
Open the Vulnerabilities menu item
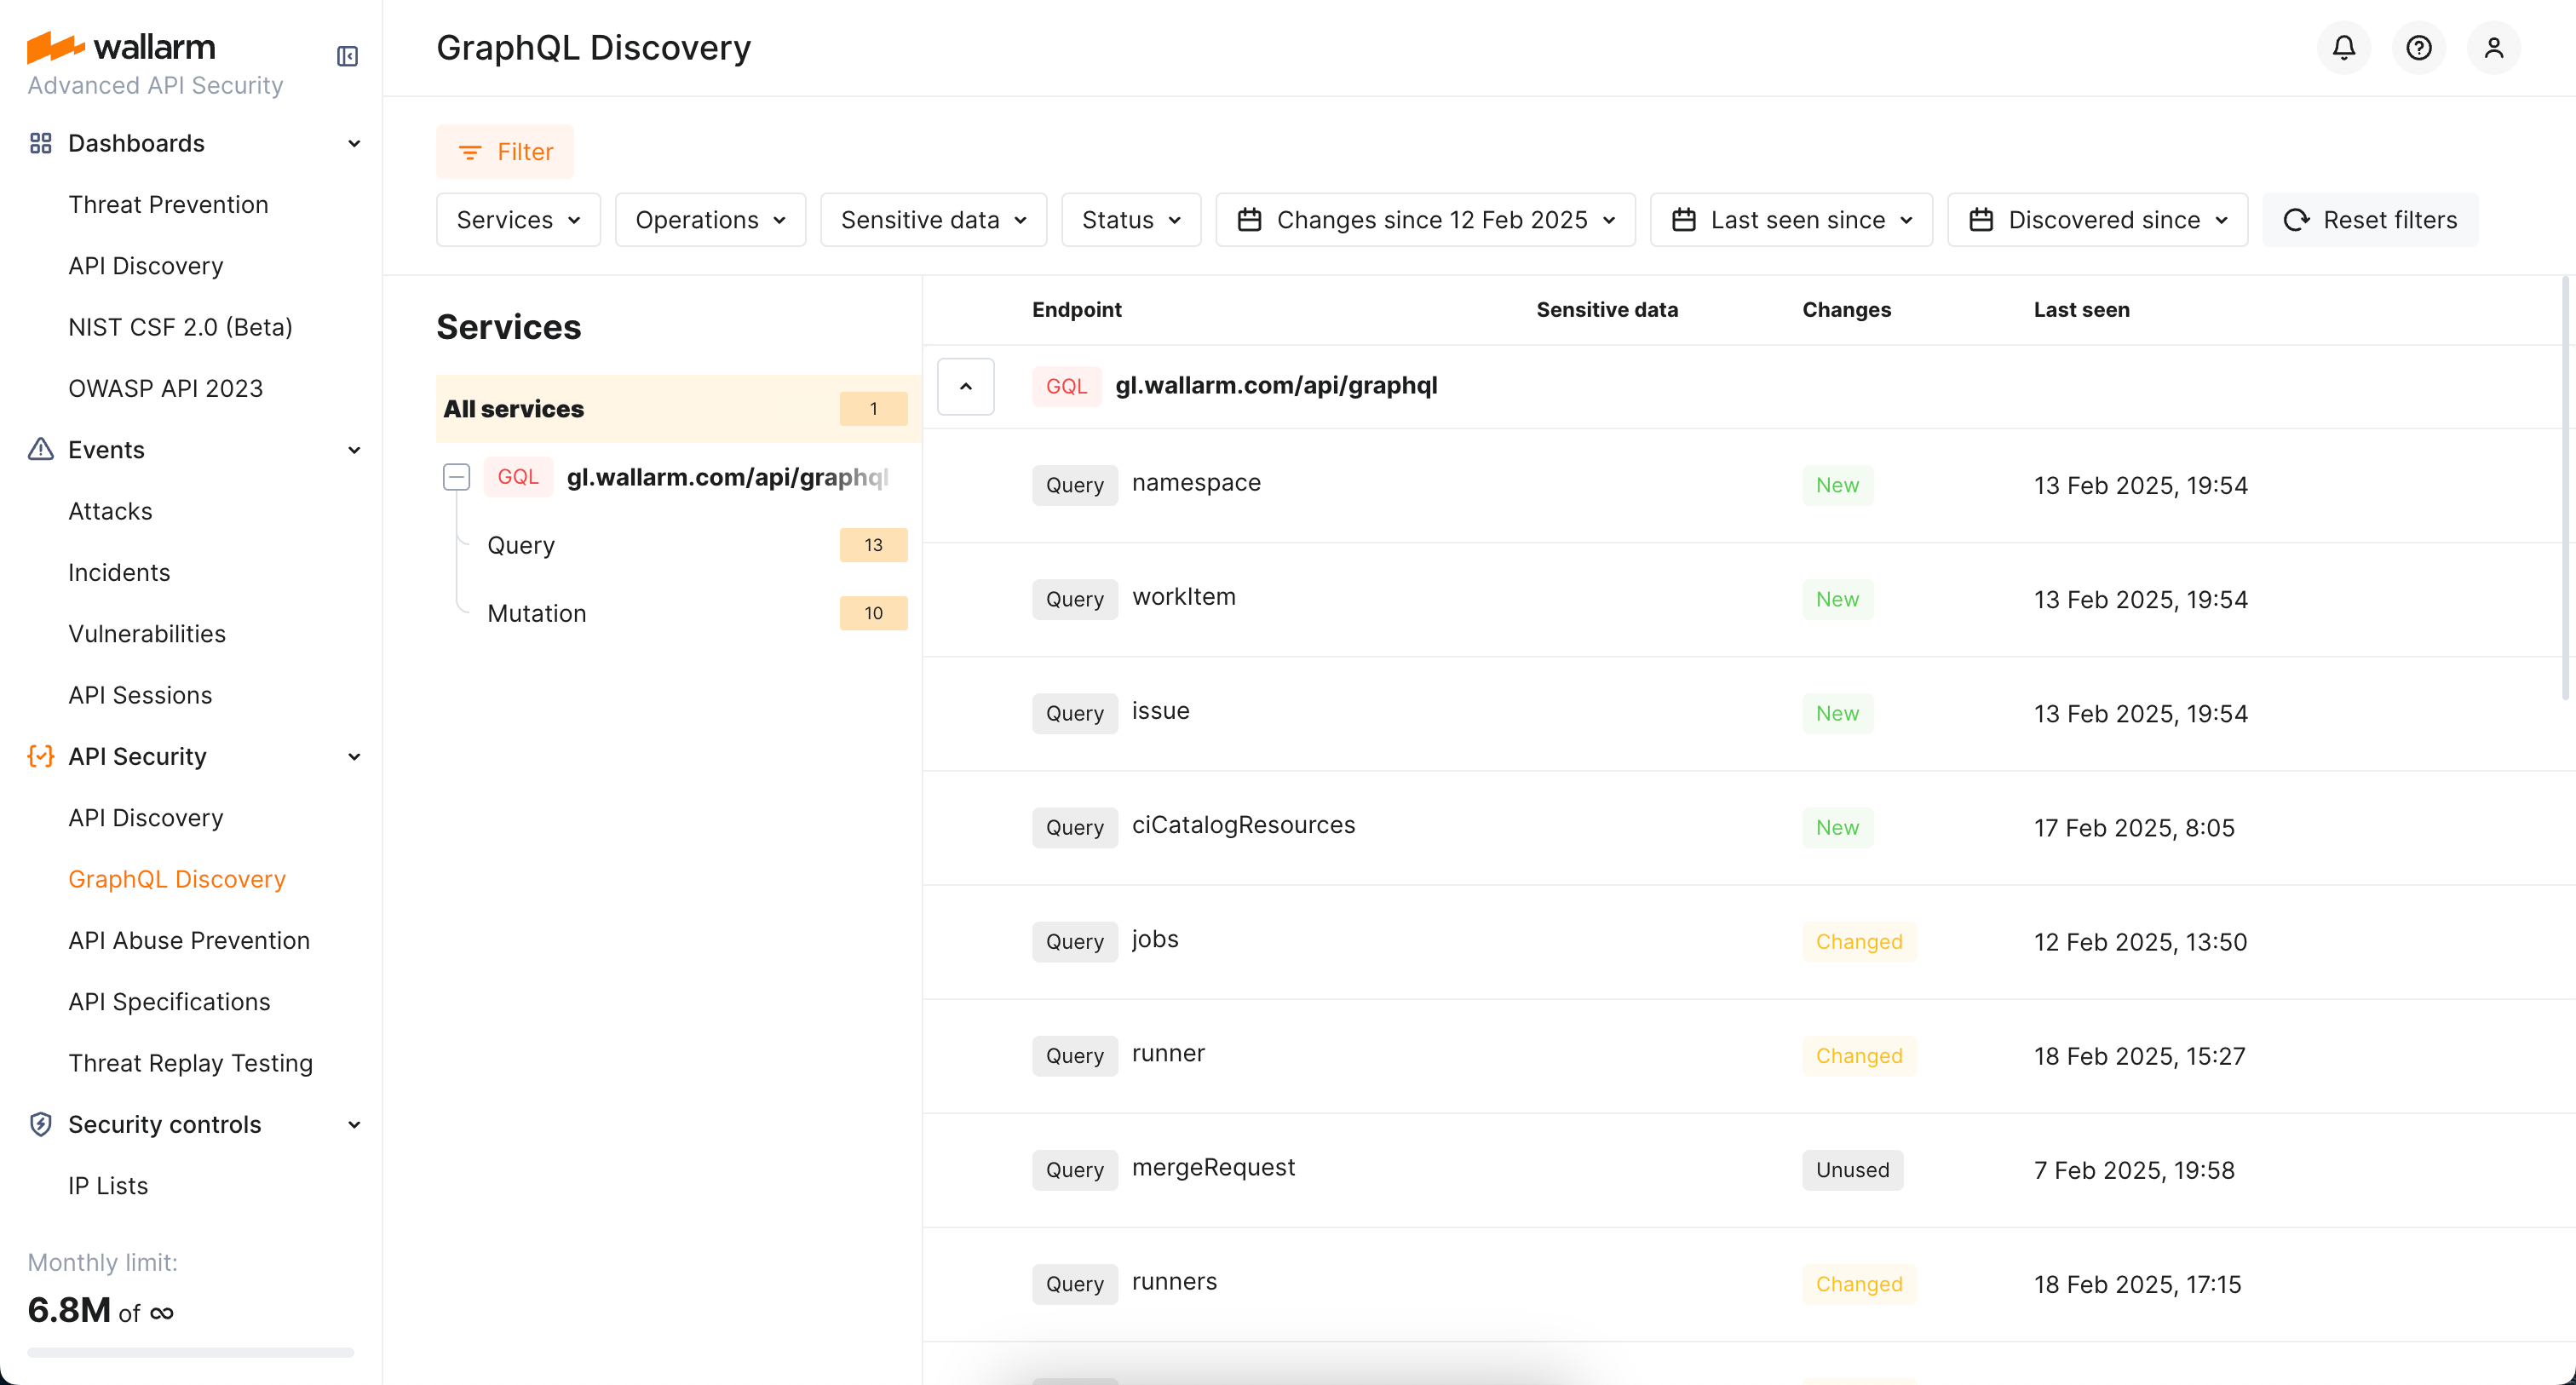click(147, 634)
